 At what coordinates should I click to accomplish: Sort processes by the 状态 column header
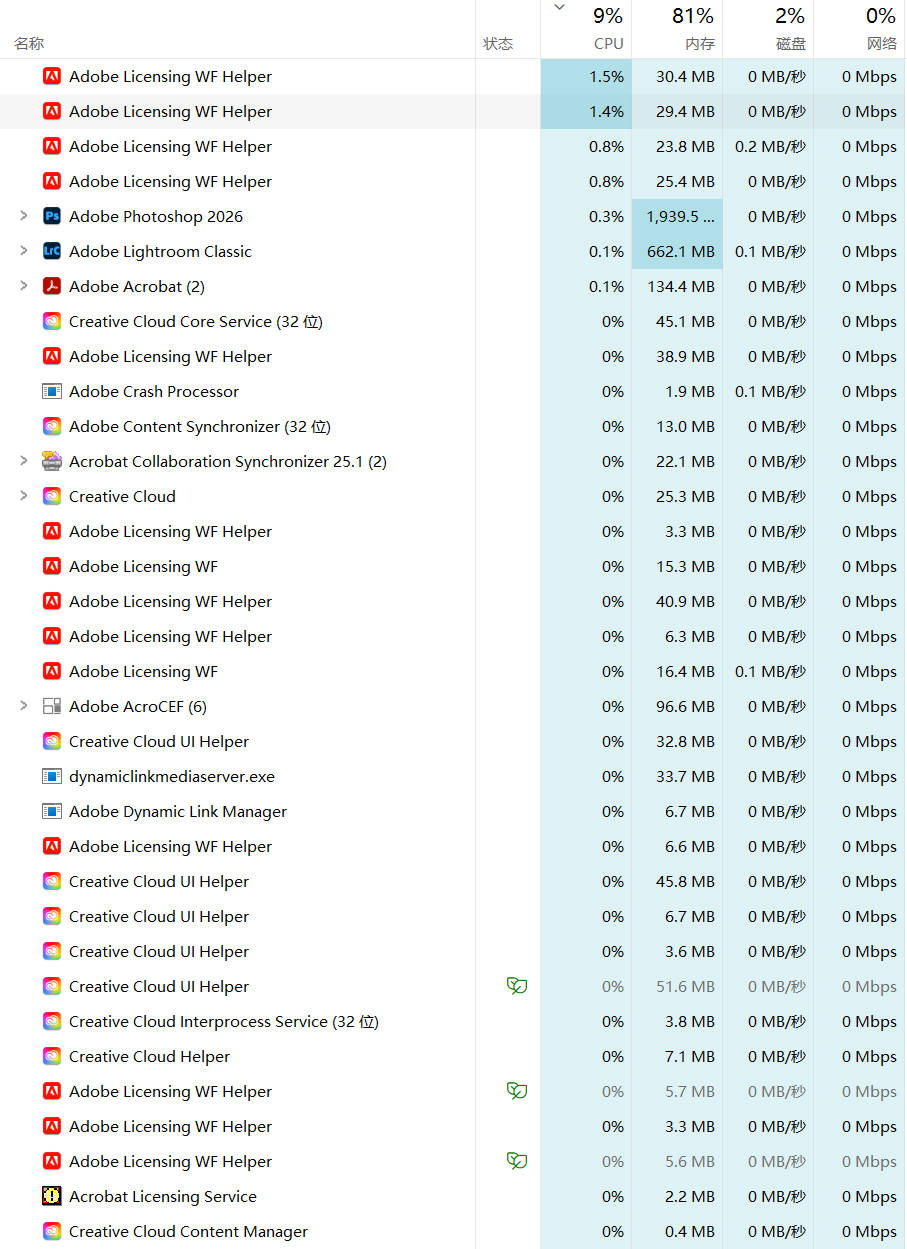click(498, 44)
